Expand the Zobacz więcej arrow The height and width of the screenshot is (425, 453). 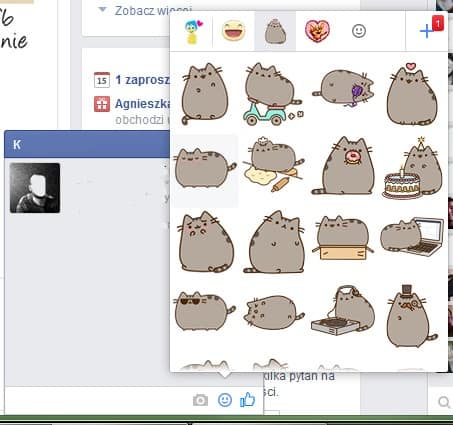(x=103, y=10)
